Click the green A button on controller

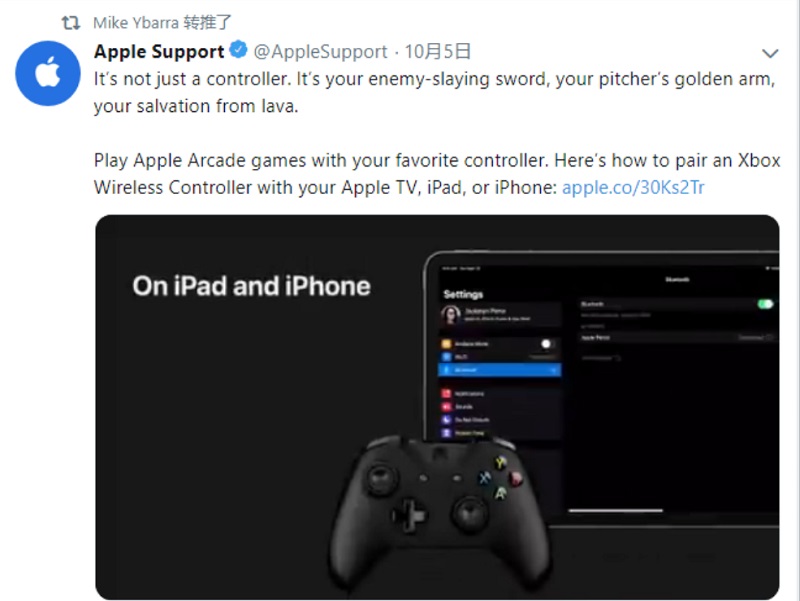501,493
